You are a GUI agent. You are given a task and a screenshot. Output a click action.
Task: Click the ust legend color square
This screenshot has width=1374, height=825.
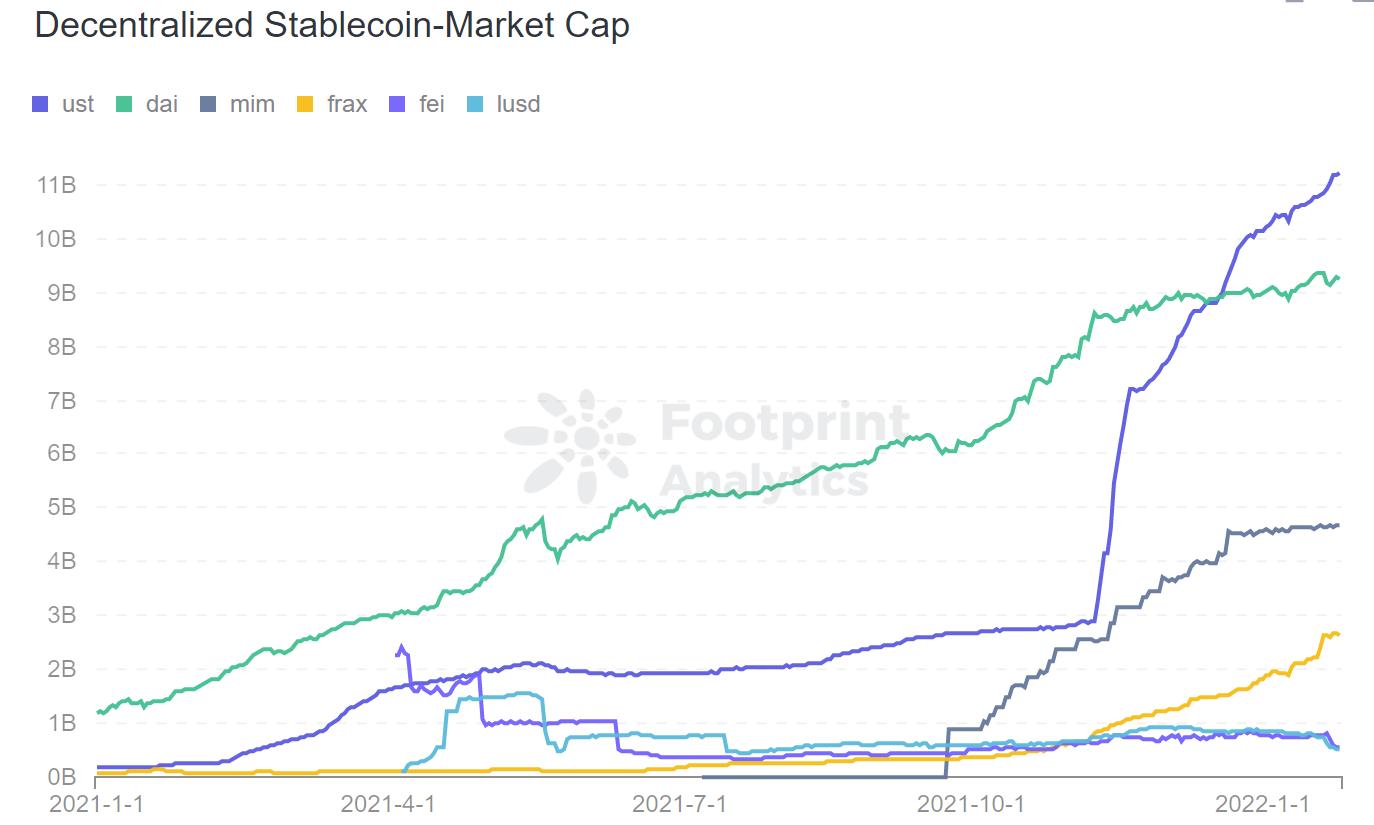tap(41, 104)
